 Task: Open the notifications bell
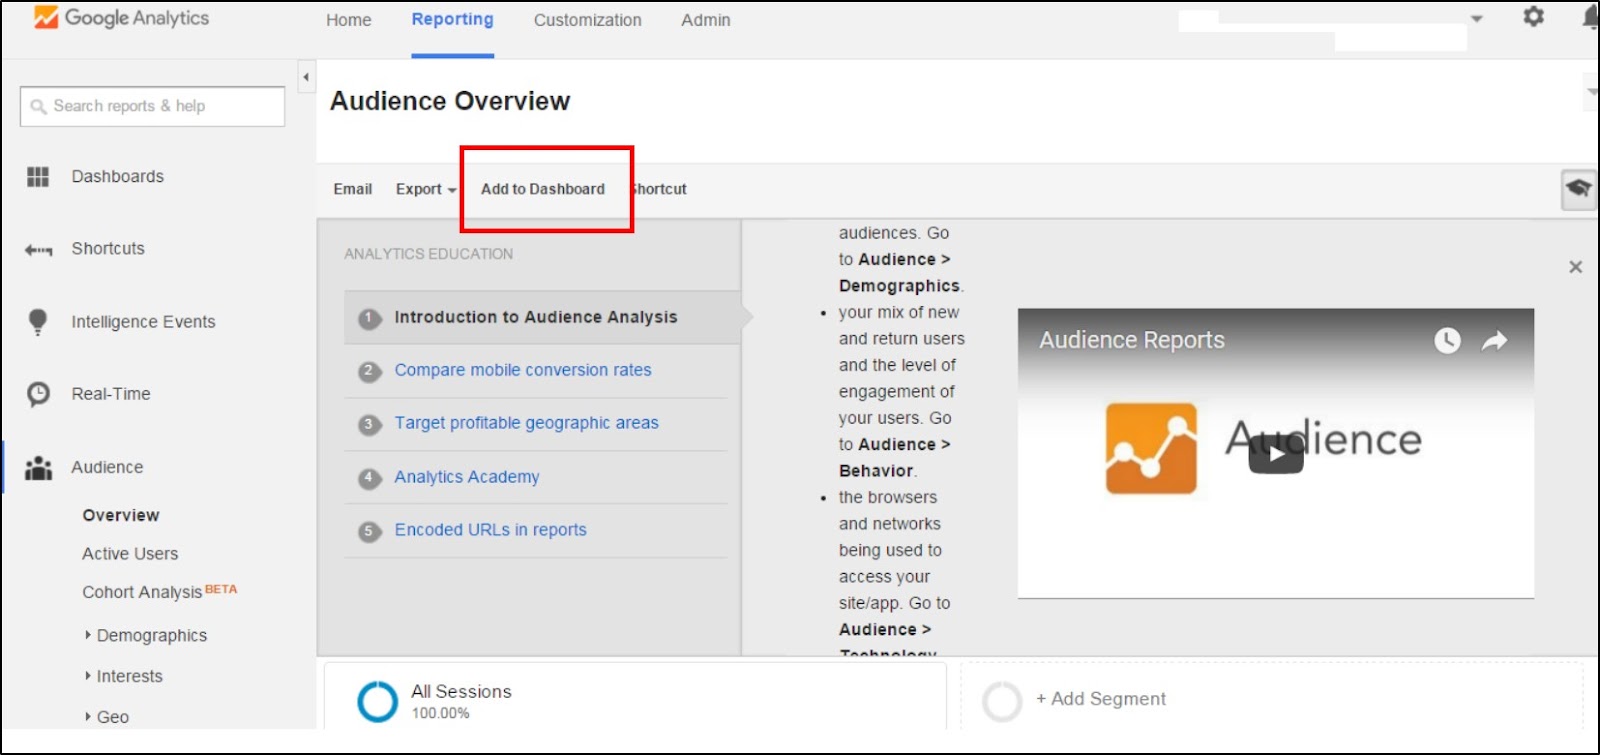(x=1590, y=17)
